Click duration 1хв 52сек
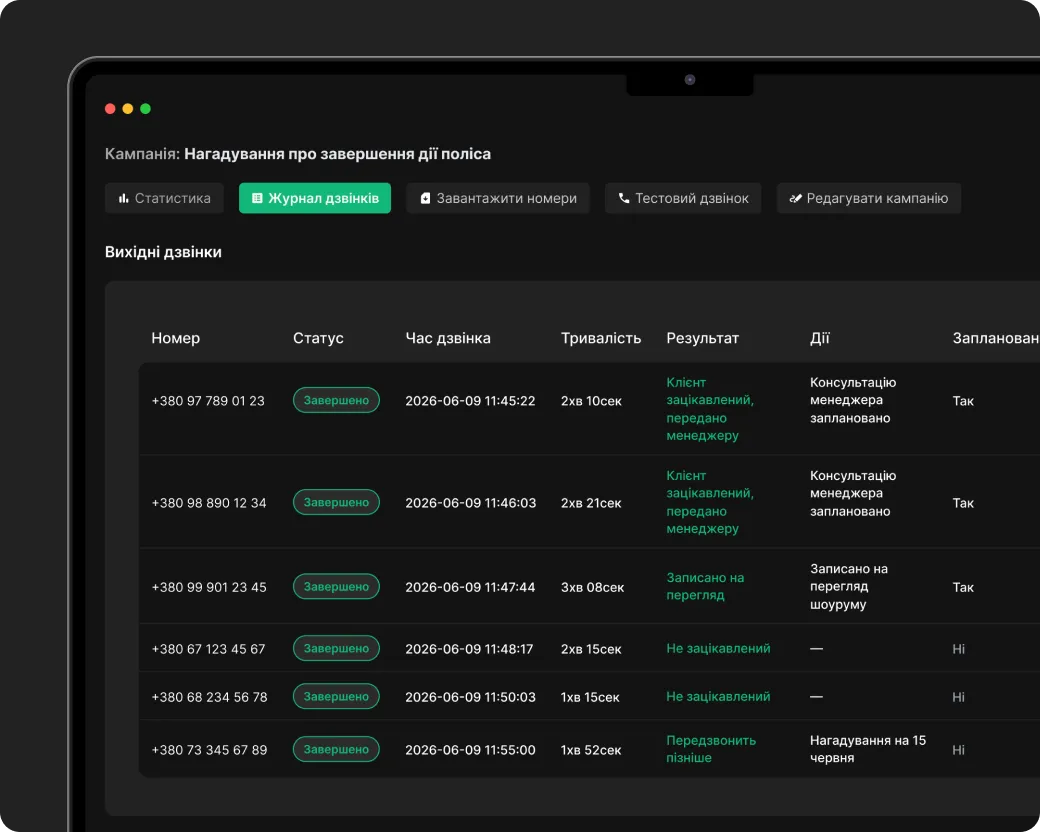This screenshot has width=1040, height=832. click(592, 750)
